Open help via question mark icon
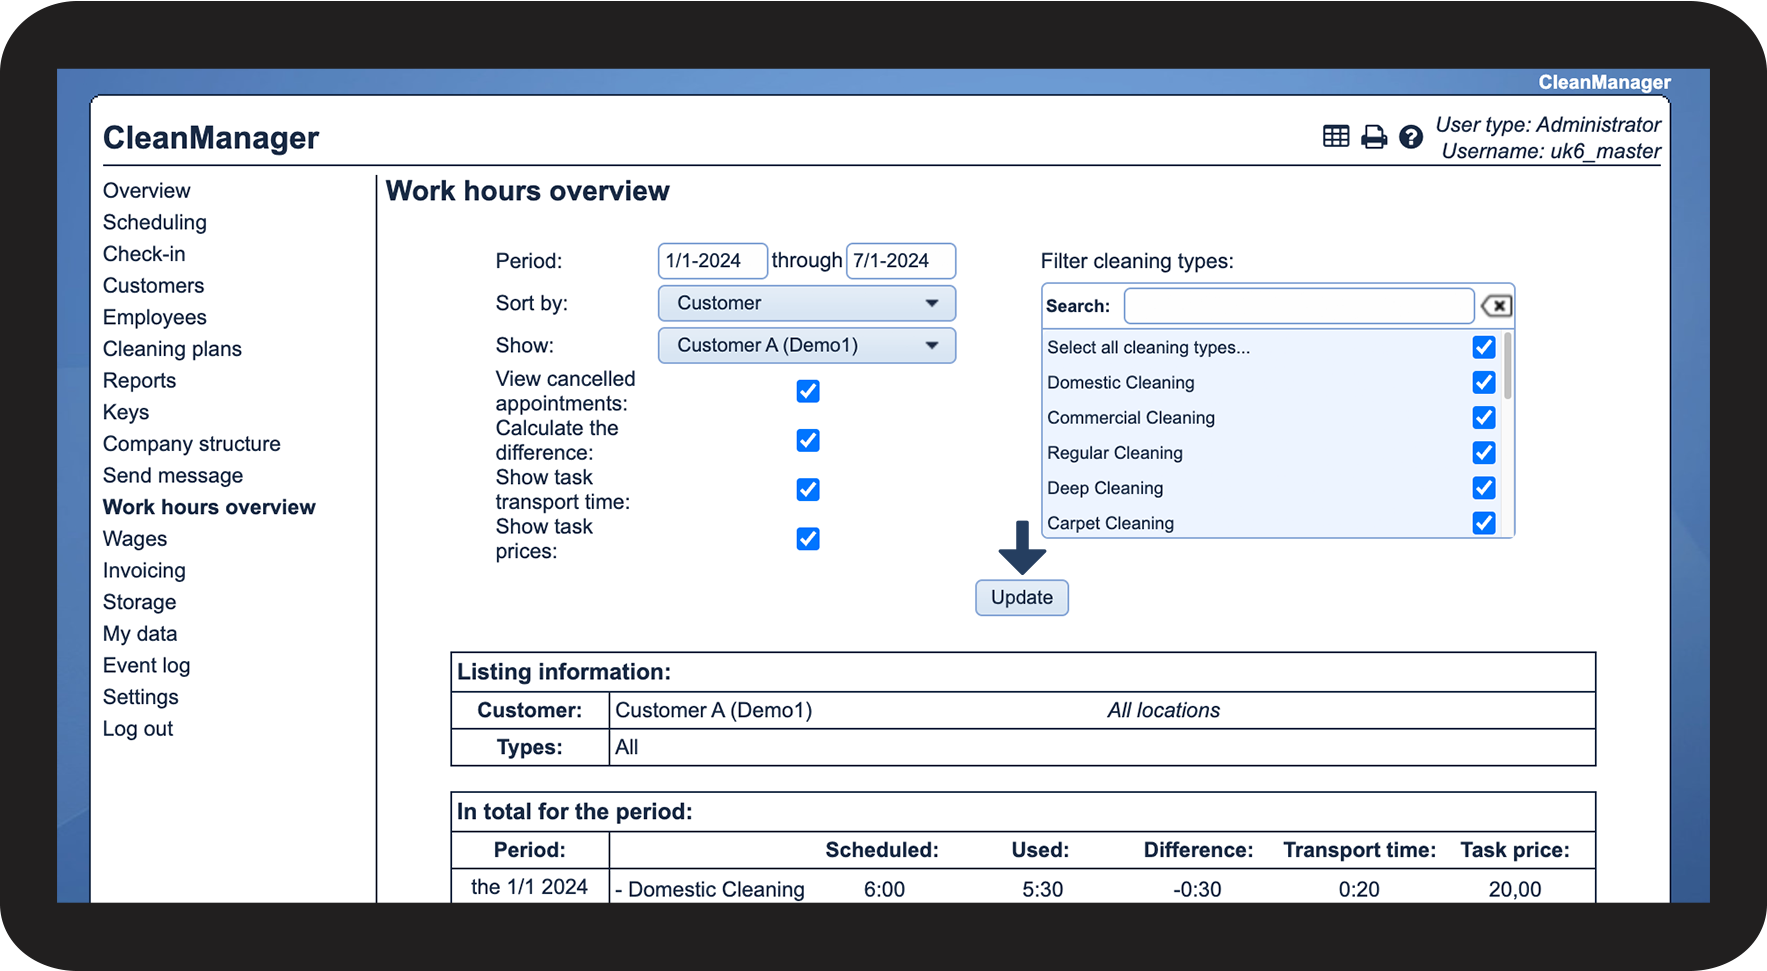This screenshot has height=971, width=1767. [x=1410, y=137]
